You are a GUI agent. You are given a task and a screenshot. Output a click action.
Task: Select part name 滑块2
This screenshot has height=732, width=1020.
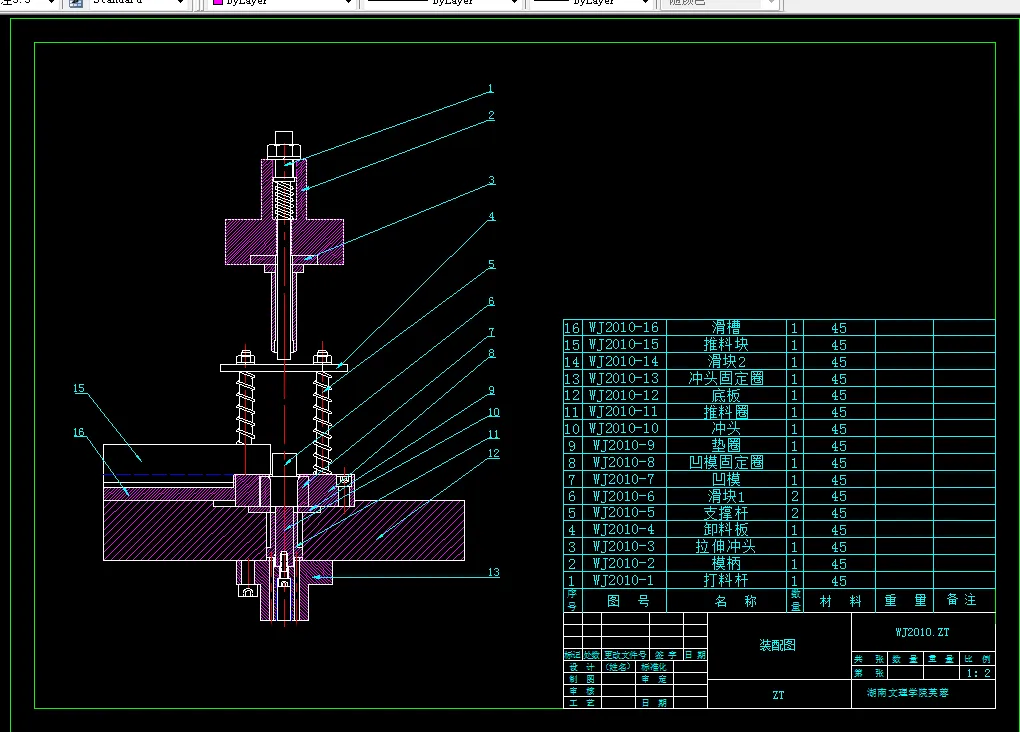(726, 361)
